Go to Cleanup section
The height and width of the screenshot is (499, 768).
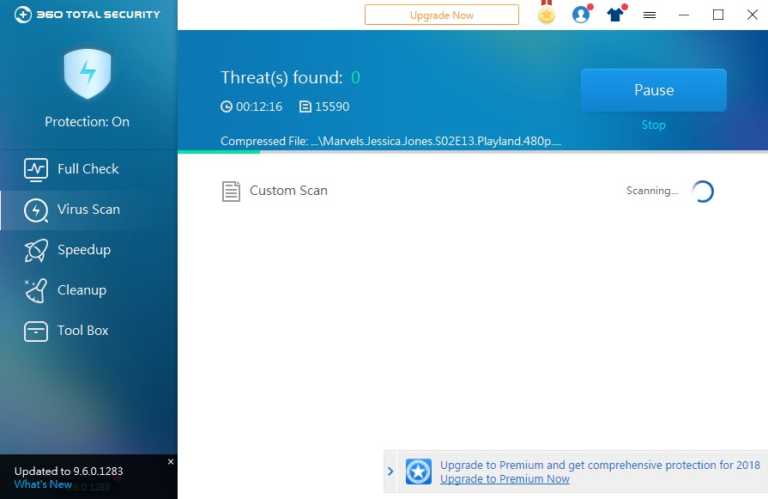[81, 290]
